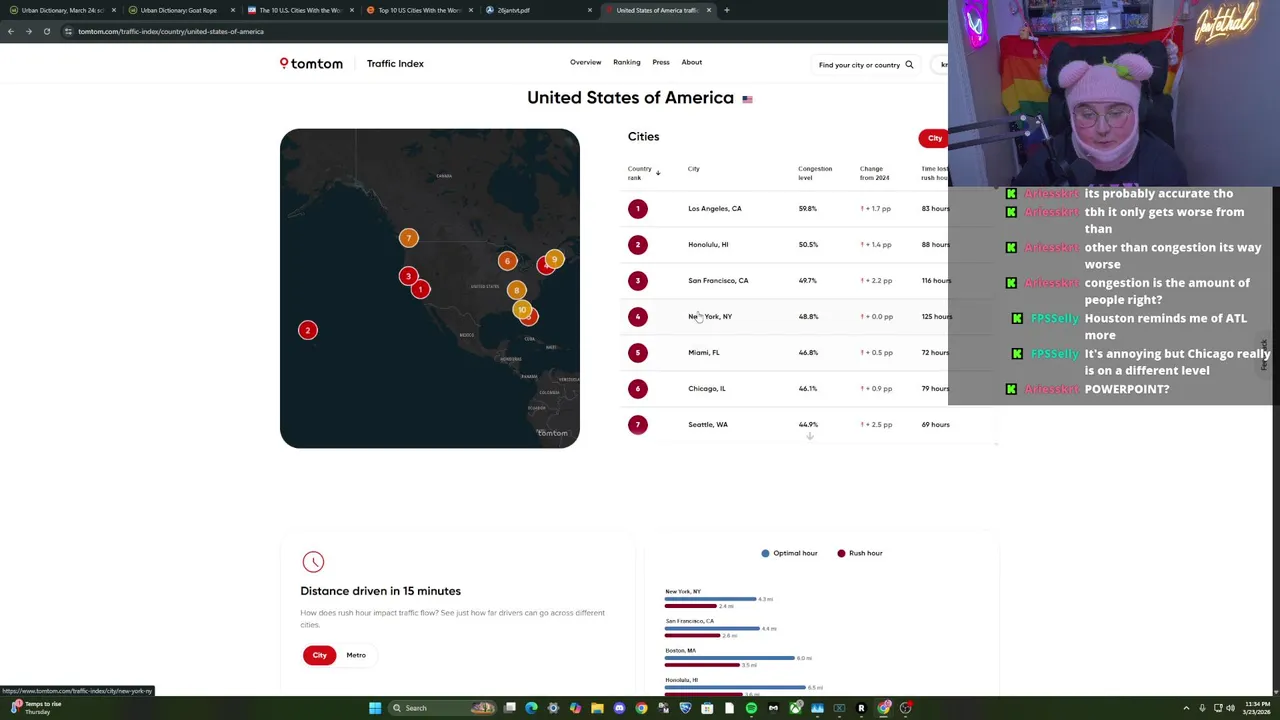The width and height of the screenshot is (1280, 720).
Task: Switch to The 10 U.S. Cities tab
Action: click(300, 10)
